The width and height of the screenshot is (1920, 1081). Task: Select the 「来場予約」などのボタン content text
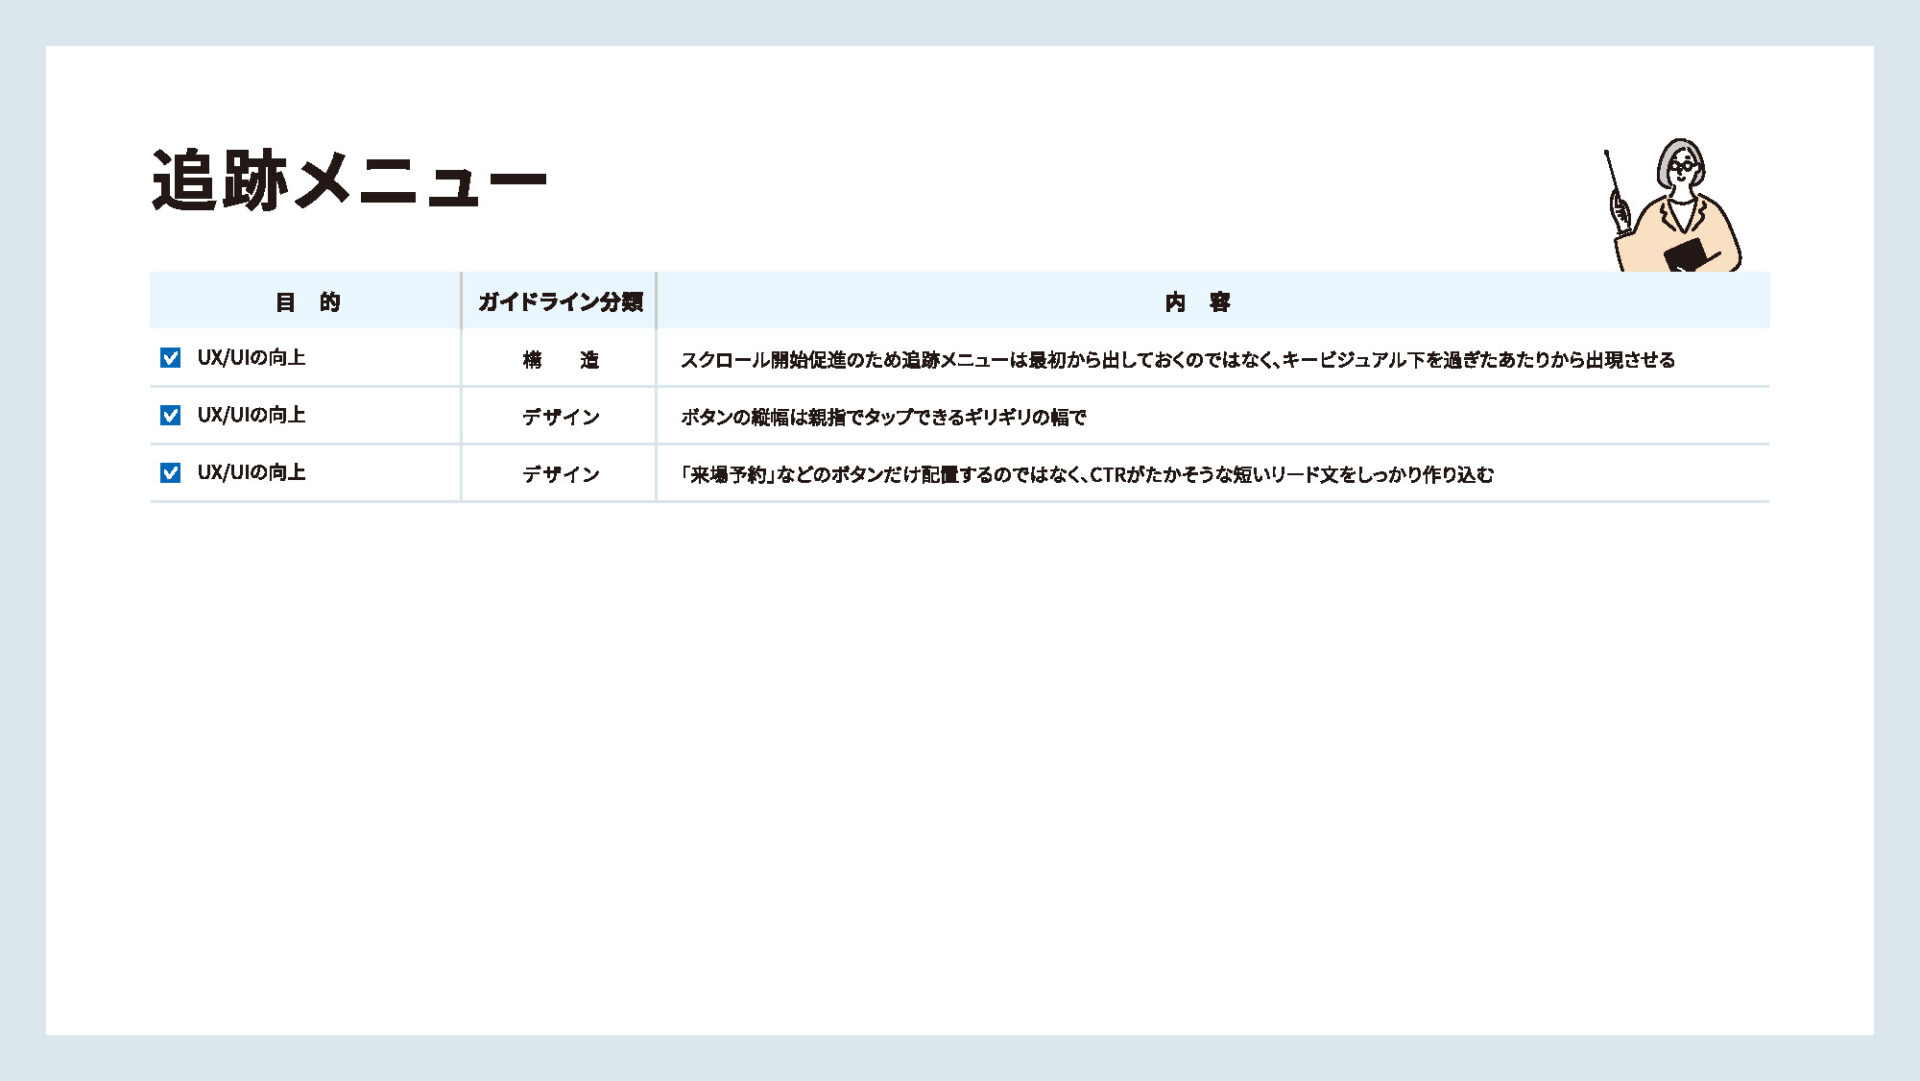pos(1087,475)
